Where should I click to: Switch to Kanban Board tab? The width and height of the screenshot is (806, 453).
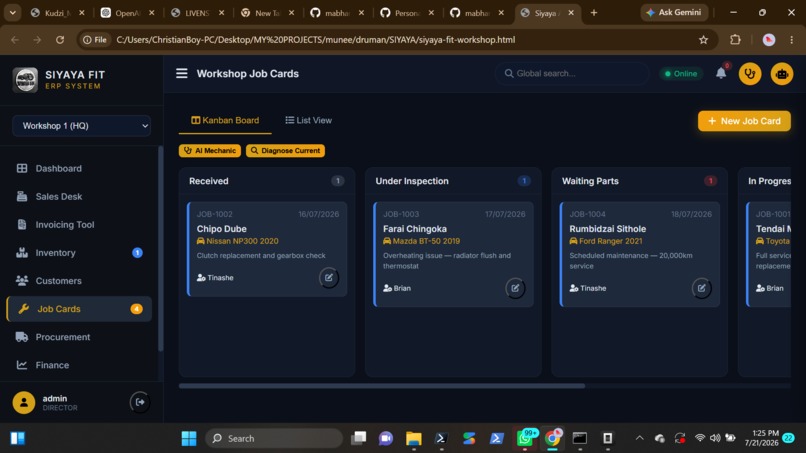225,120
